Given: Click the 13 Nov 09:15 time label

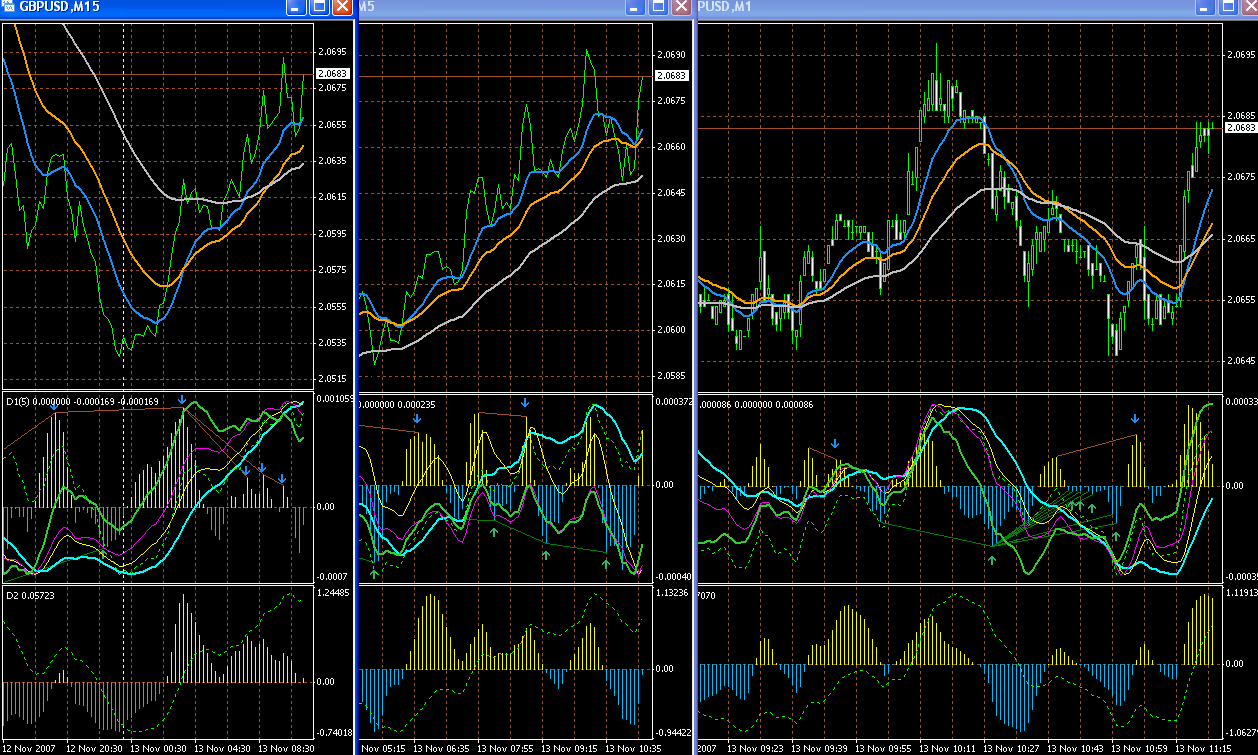Looking at the screenshot, I should [x=570, y=748].
